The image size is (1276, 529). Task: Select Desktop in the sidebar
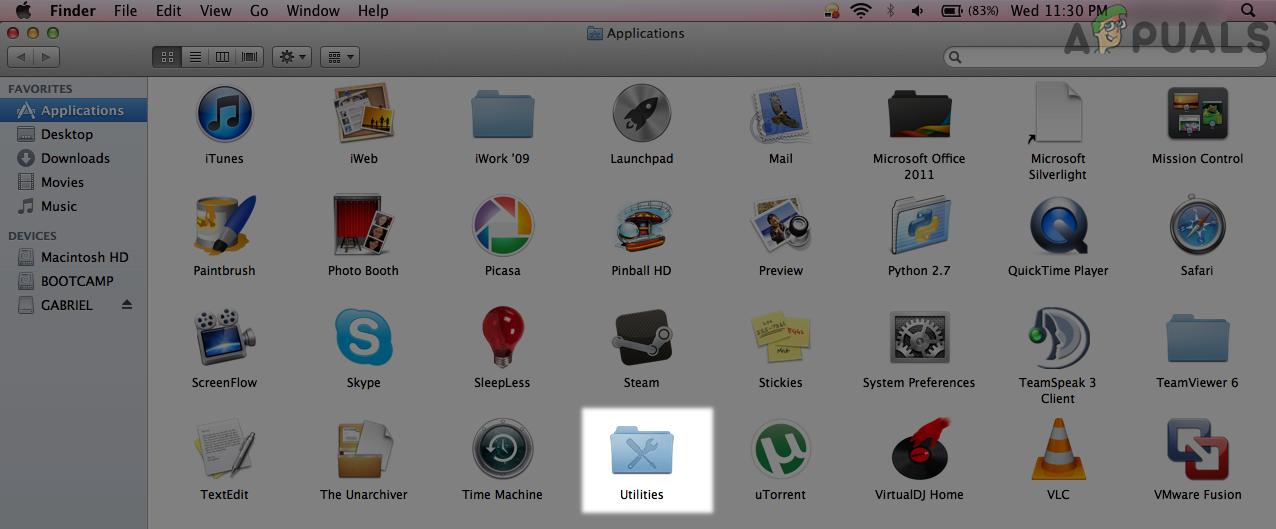click(74, 134)
